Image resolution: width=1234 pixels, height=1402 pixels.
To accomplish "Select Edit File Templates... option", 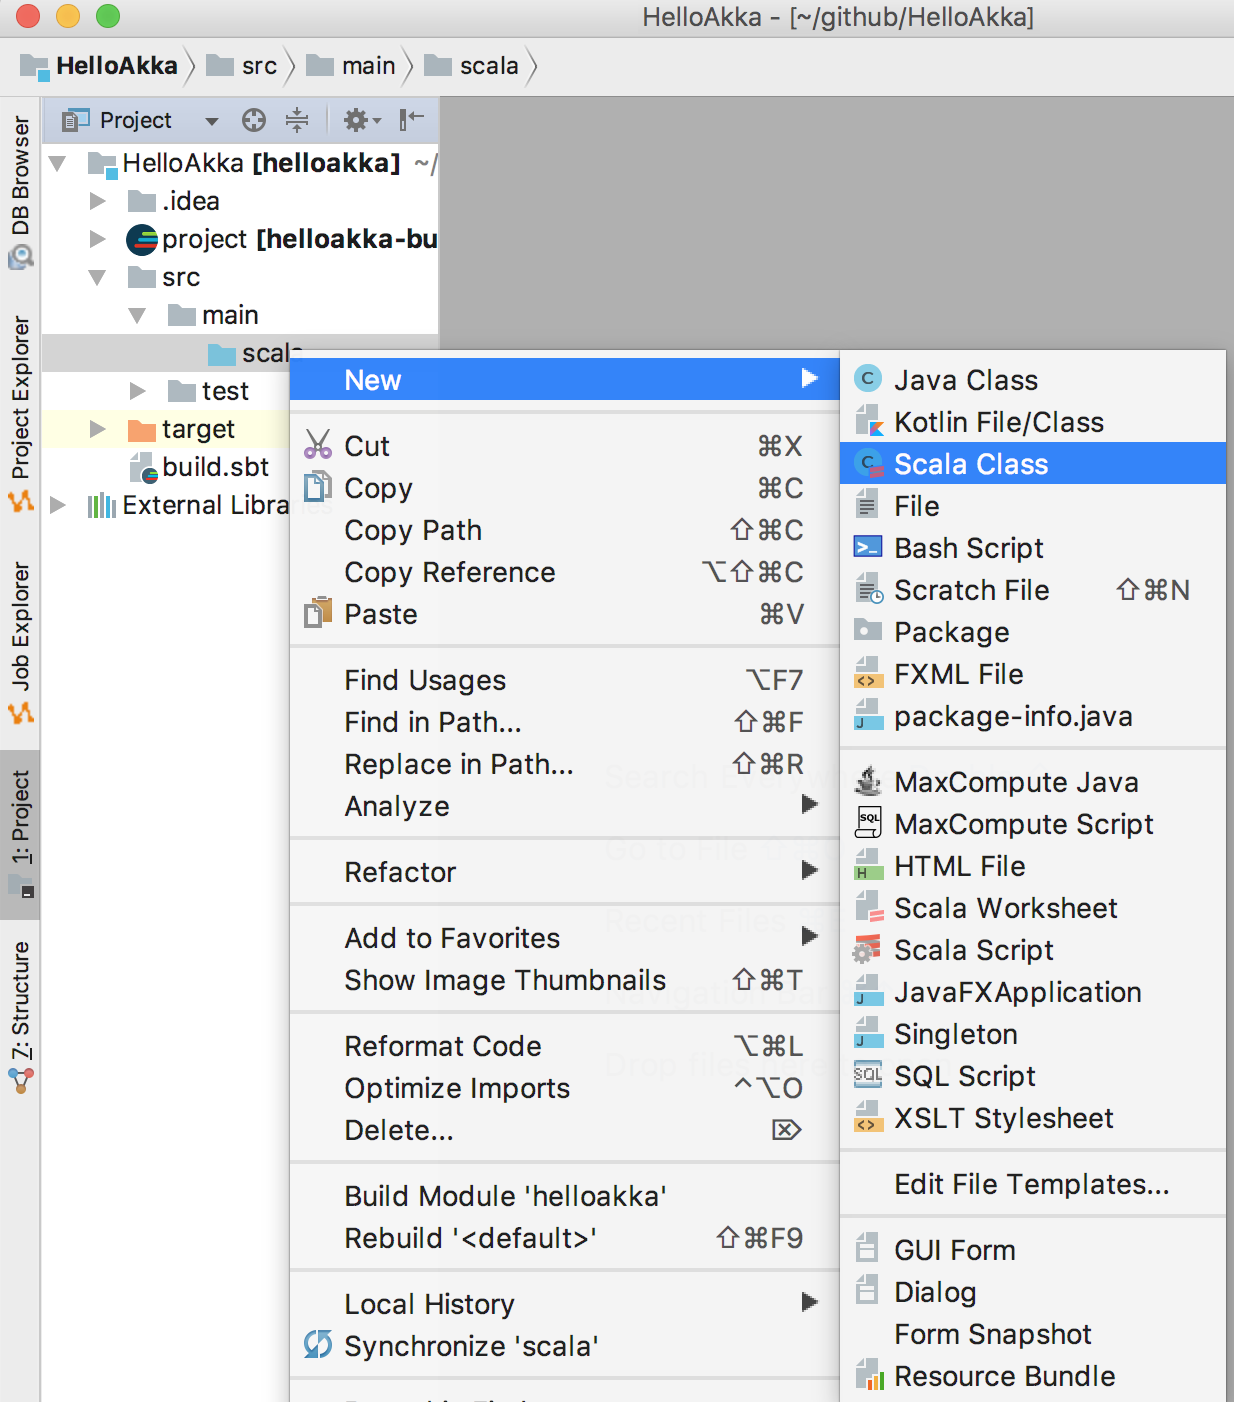I will (x=1033, y=1183).
